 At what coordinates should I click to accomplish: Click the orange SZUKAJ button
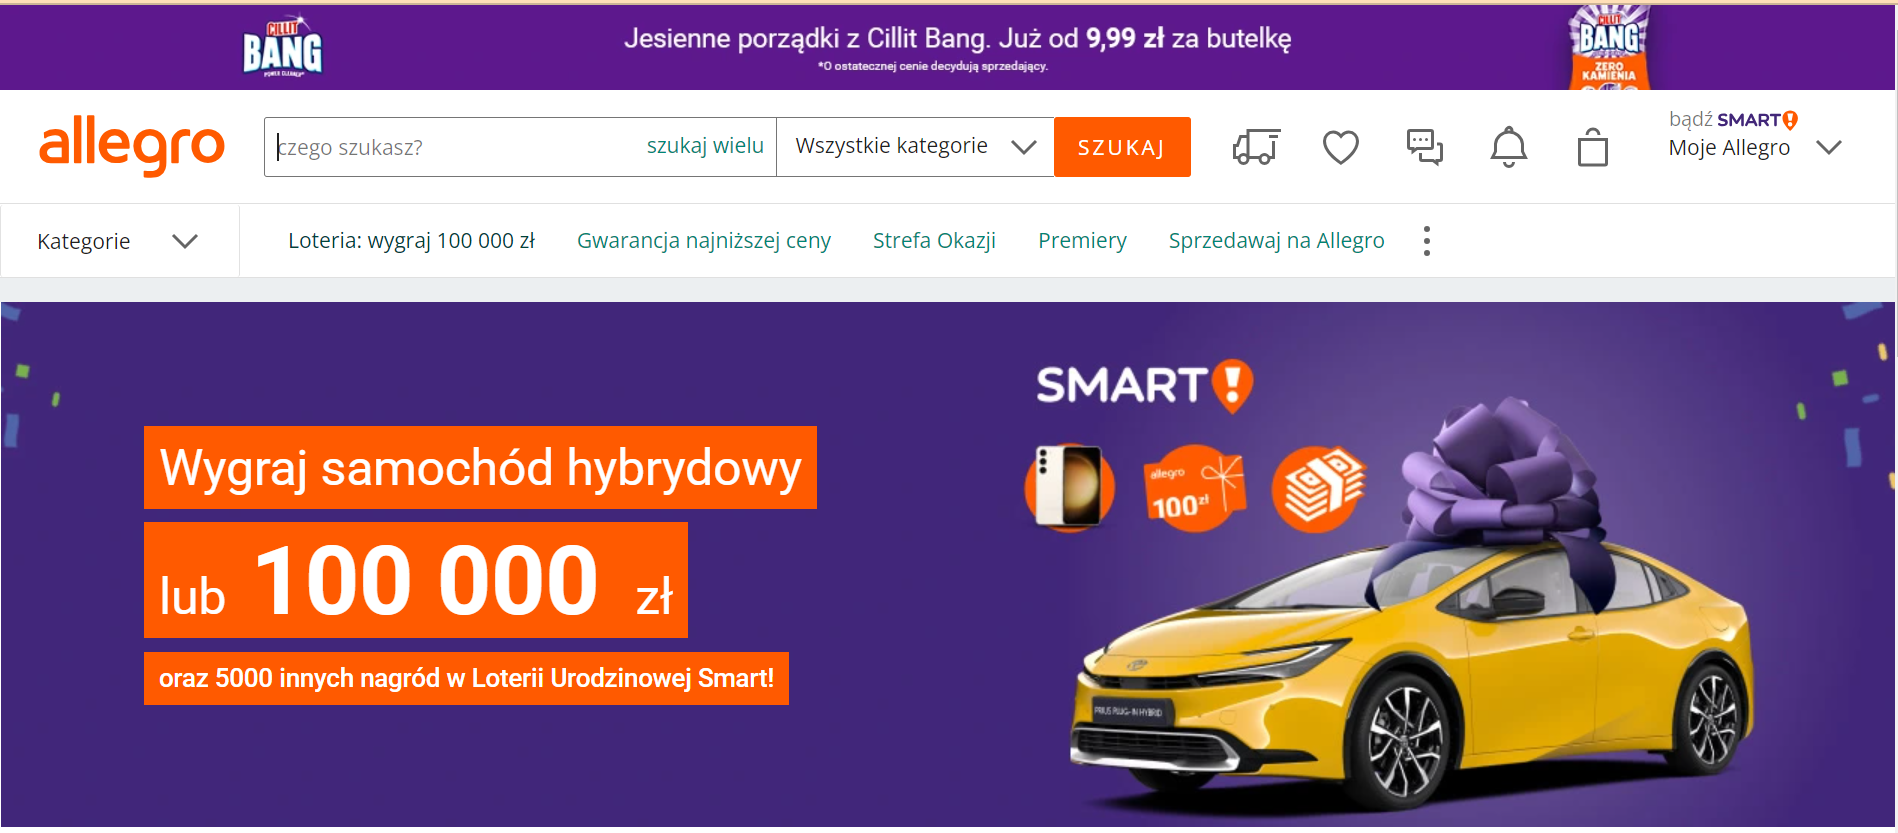click(x=1122, y=147)
